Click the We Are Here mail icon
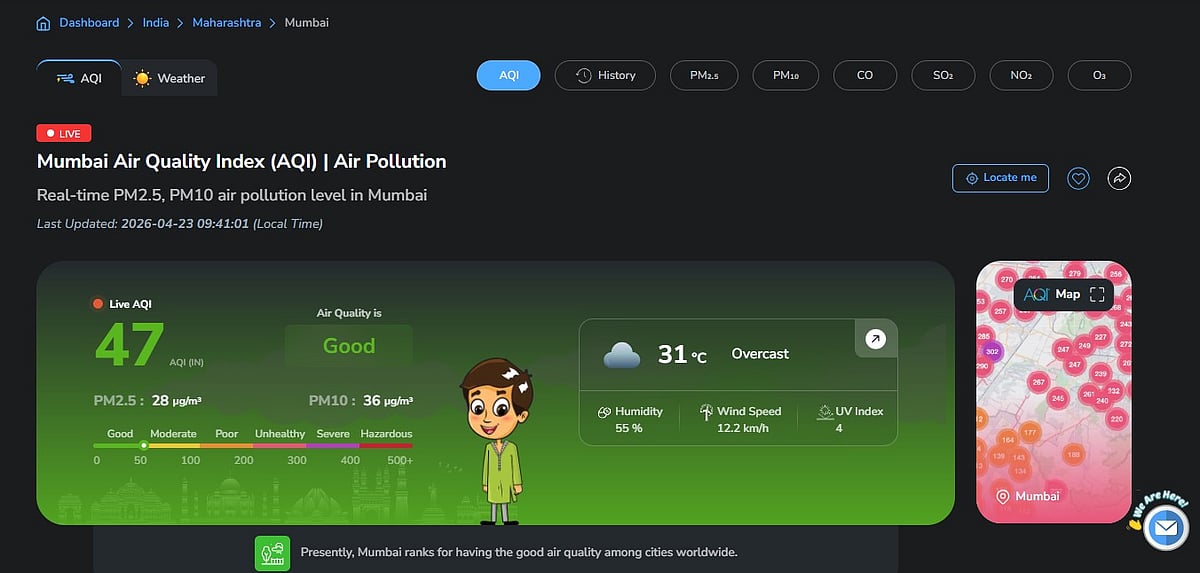 click(x=1164, y=527)
